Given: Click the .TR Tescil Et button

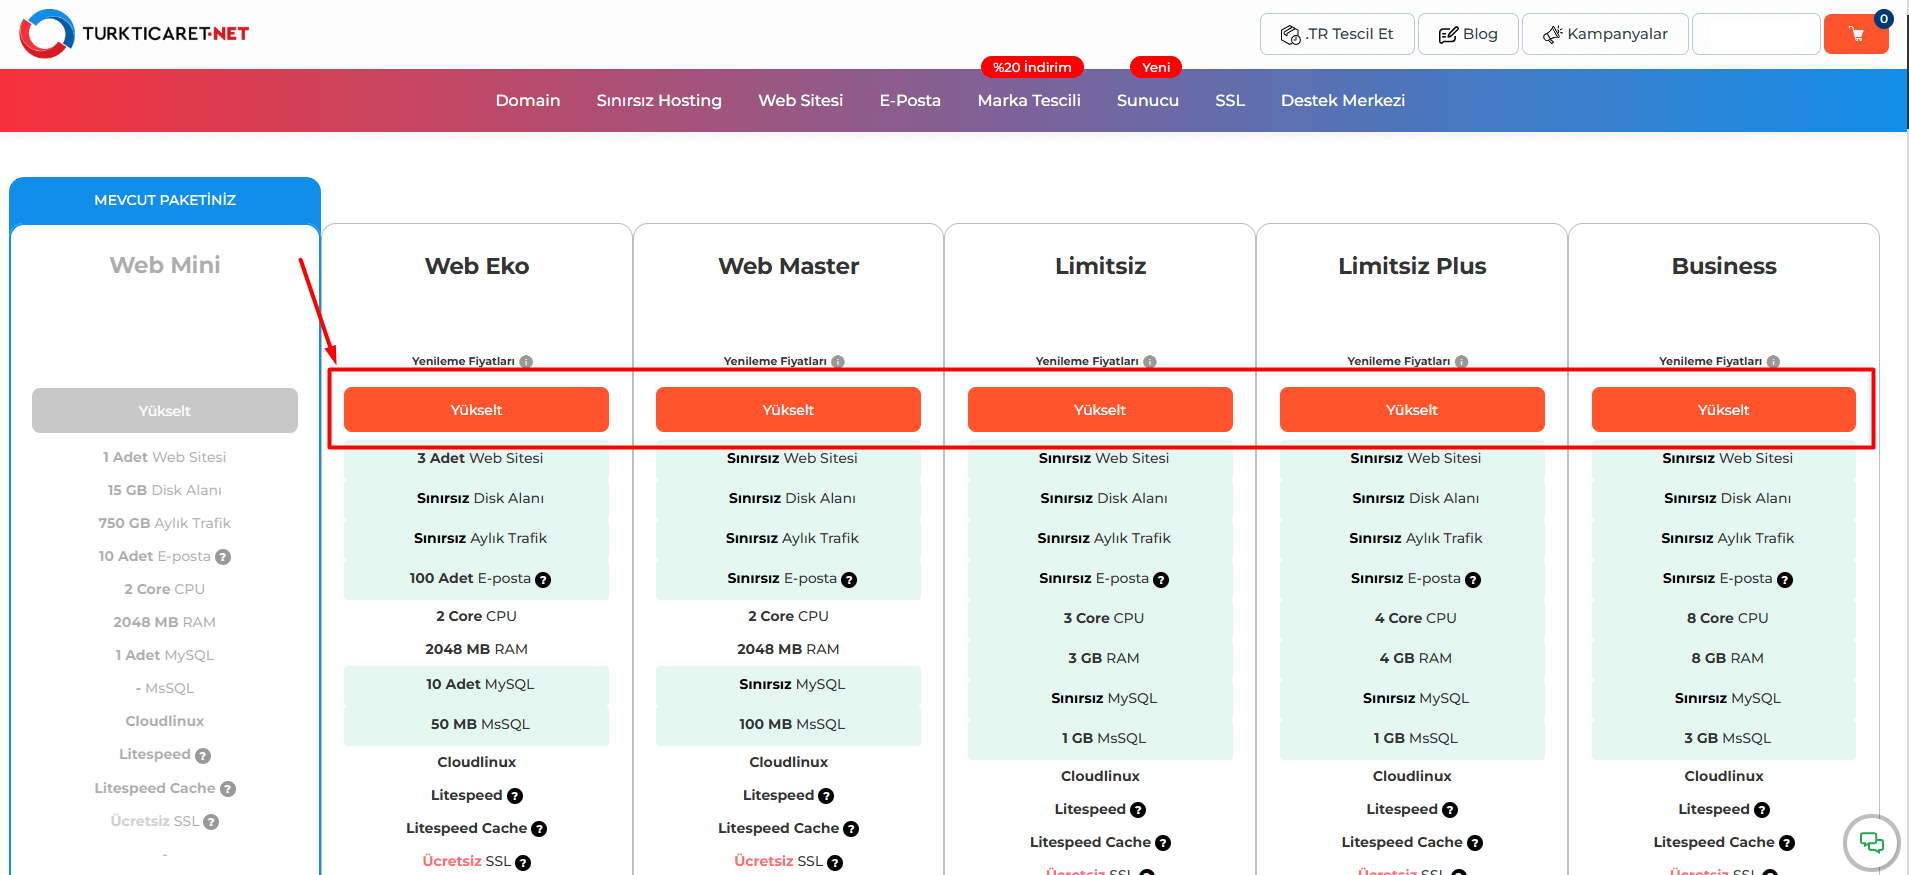Looking at the screenshot, I should tap(1336, 34).
